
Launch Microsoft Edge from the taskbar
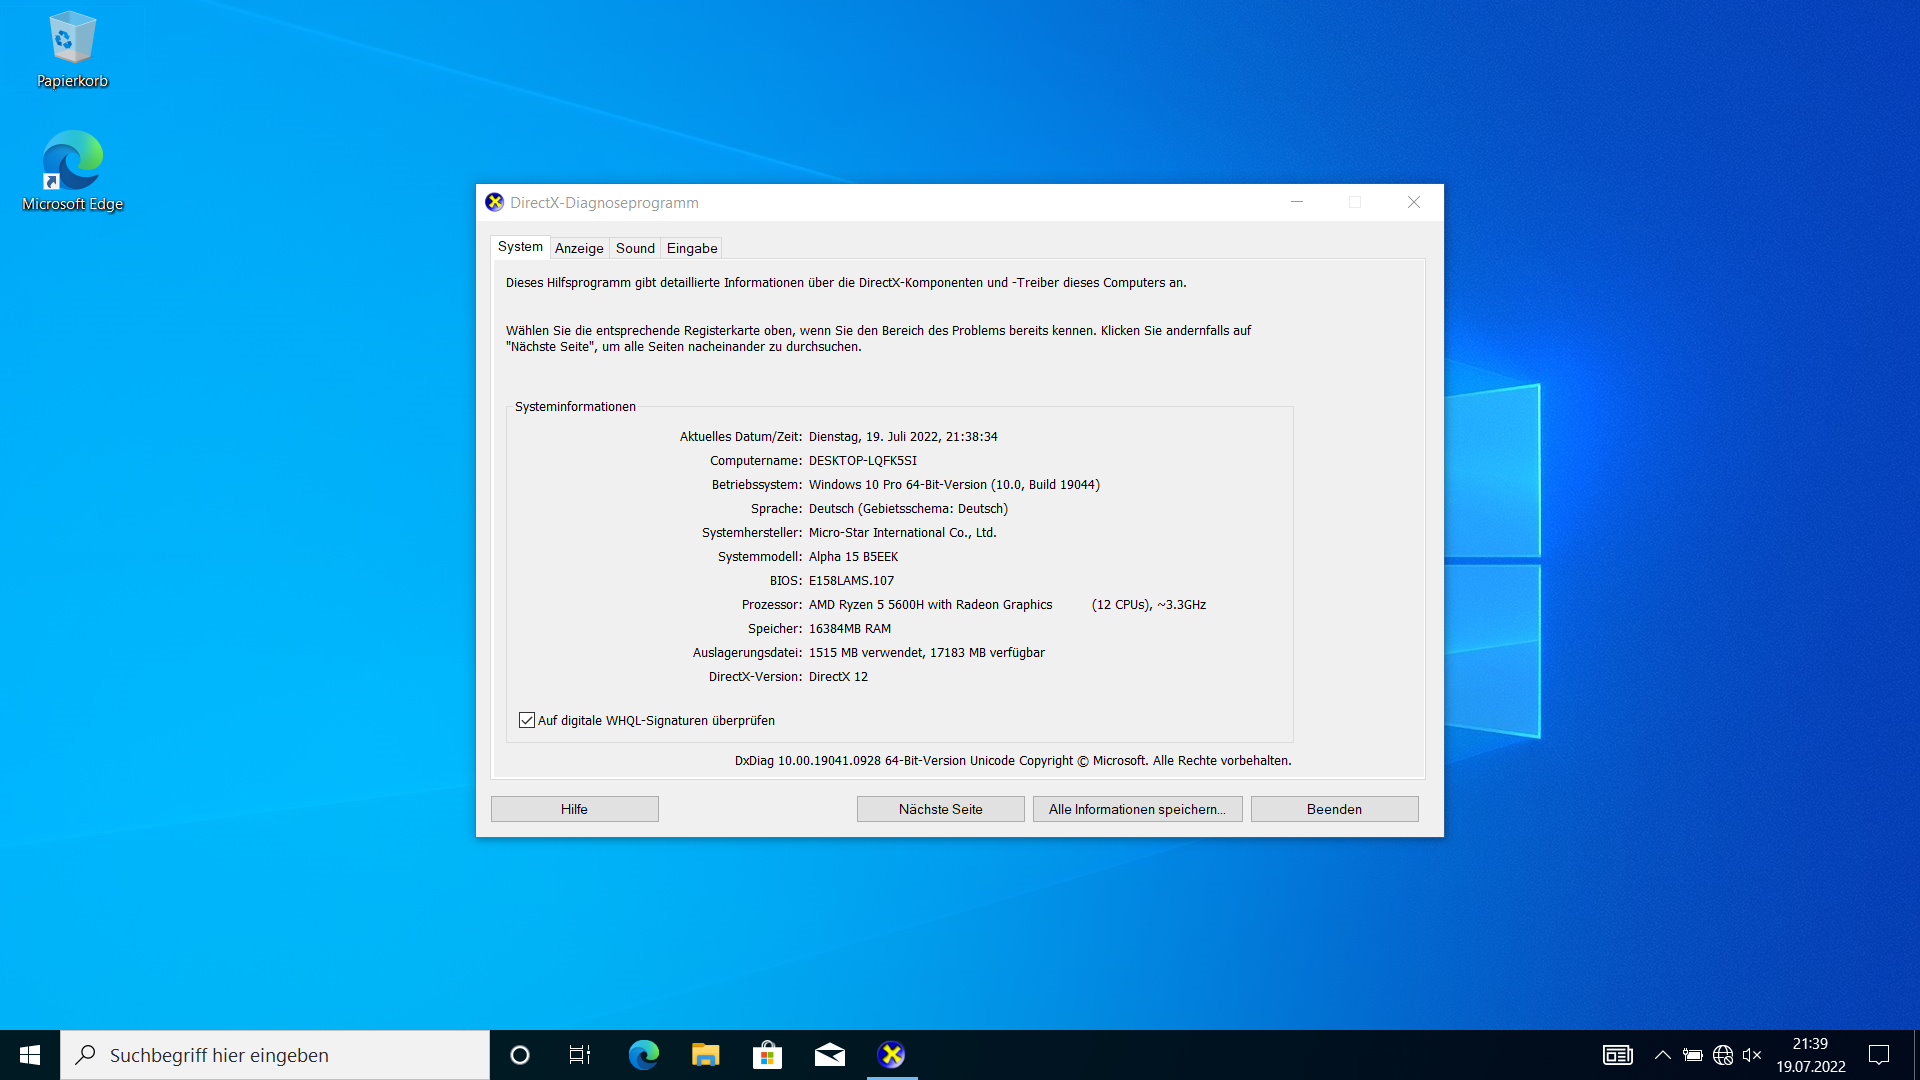644,1054
